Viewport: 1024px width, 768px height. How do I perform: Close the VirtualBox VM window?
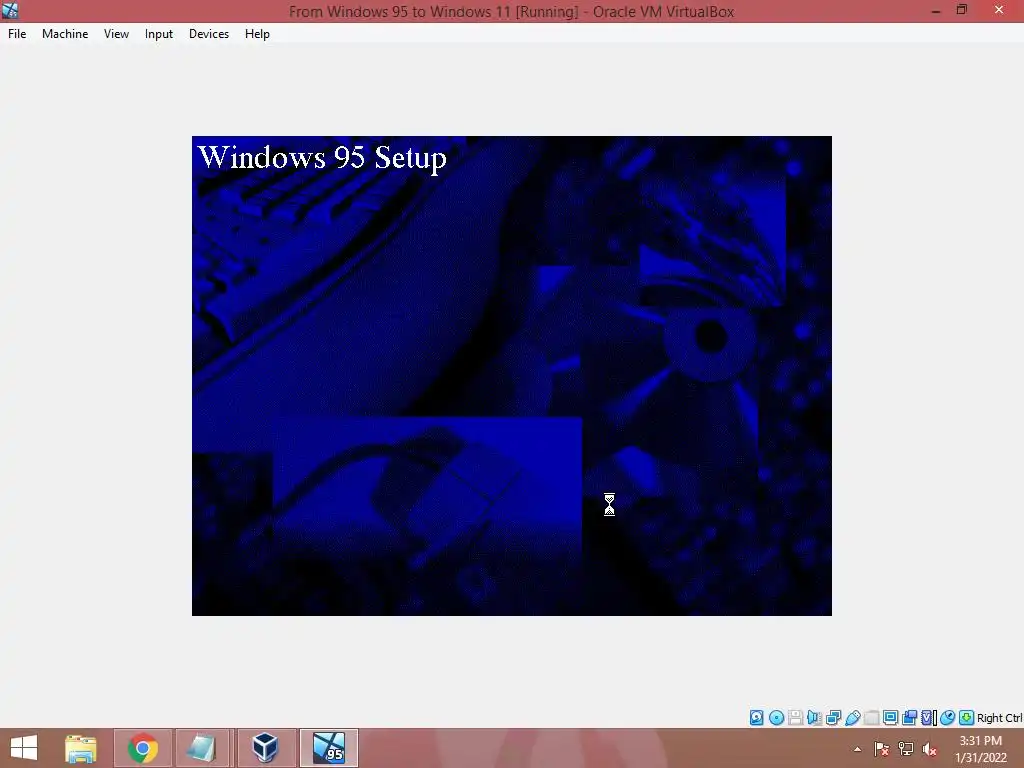click(999, 10)
